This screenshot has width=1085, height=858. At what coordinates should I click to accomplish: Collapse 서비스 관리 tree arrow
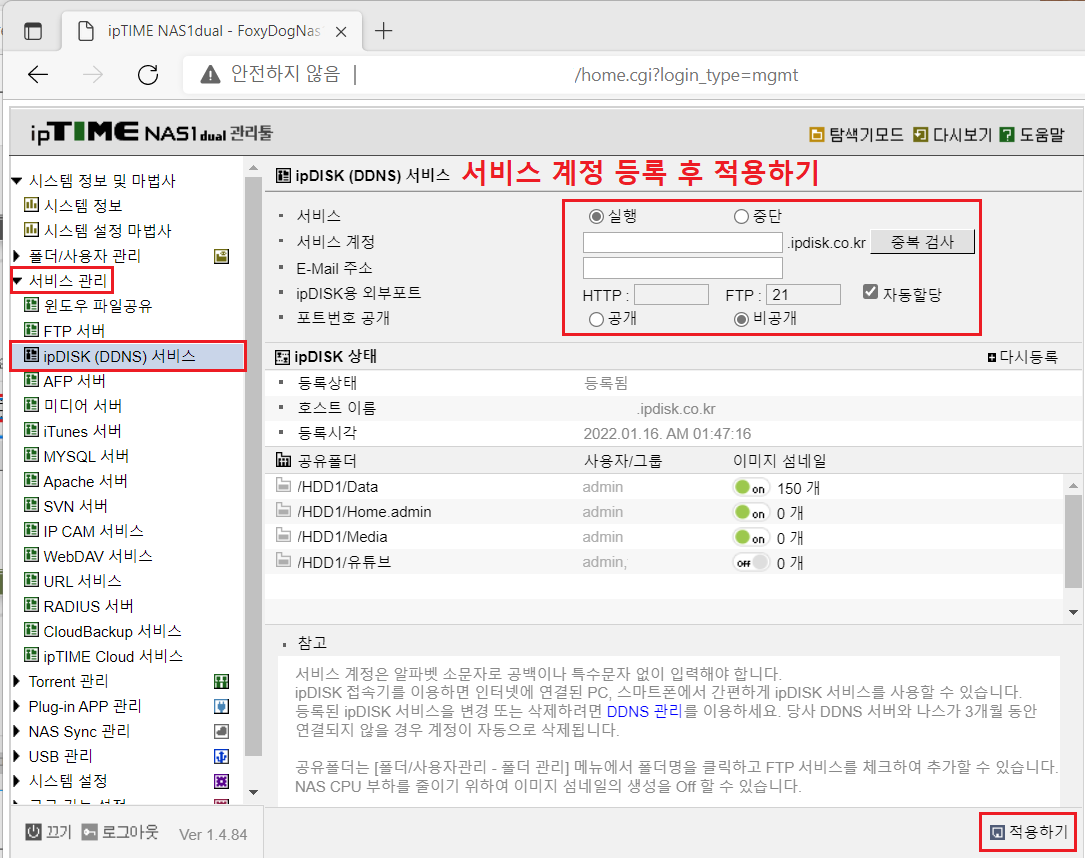17,281
